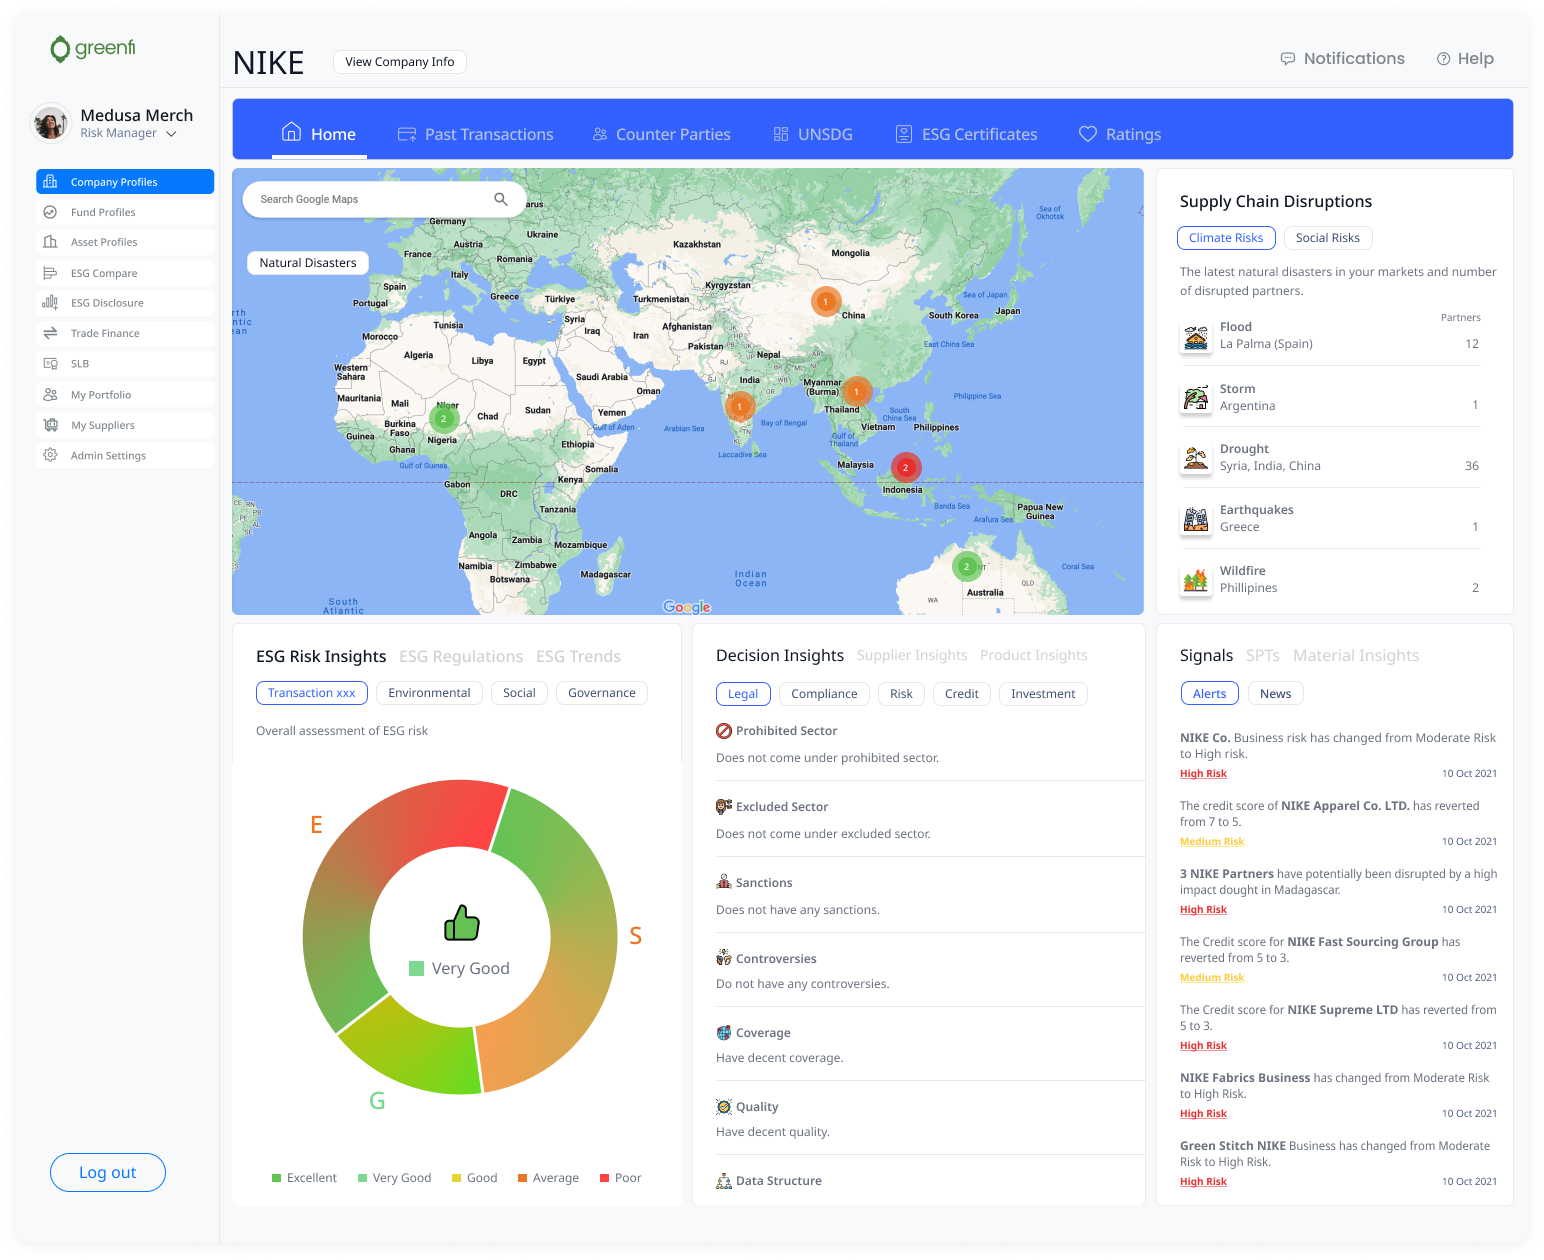This screenshot has width=1544, height=1260.
Task: Open Admin Settings
Action: pyautogui.click(x=107, y=455)
